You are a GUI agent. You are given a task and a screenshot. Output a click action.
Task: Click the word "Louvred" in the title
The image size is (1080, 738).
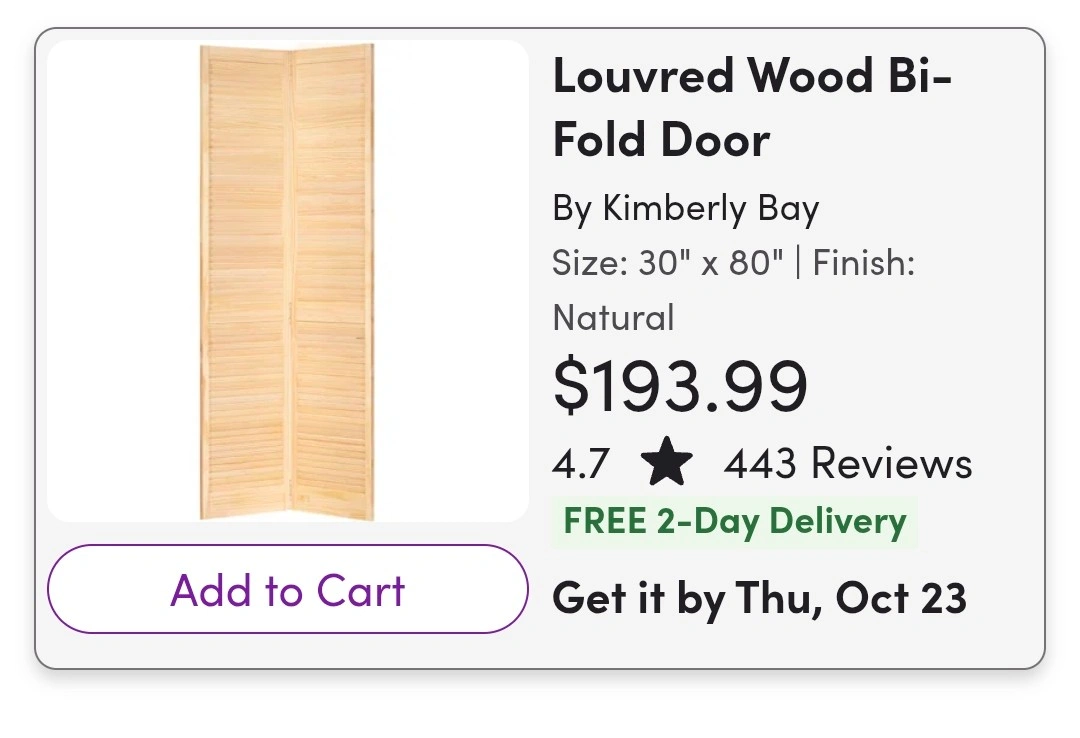click(643, 77)
